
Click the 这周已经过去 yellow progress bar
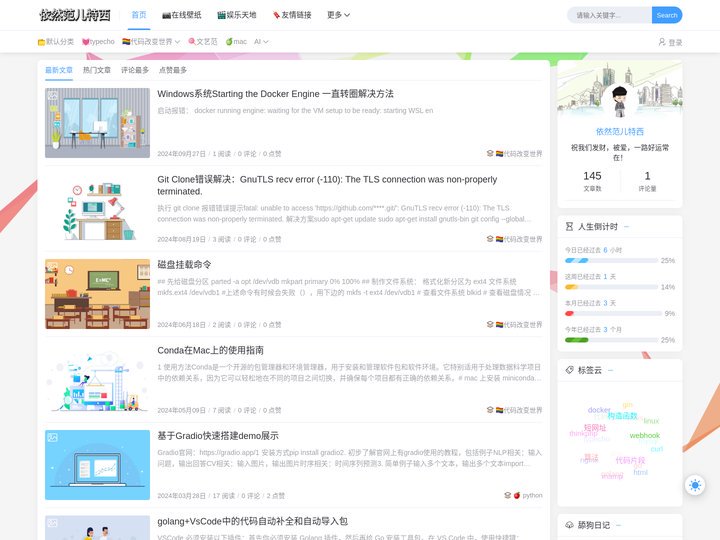click(x=611, y=287)
